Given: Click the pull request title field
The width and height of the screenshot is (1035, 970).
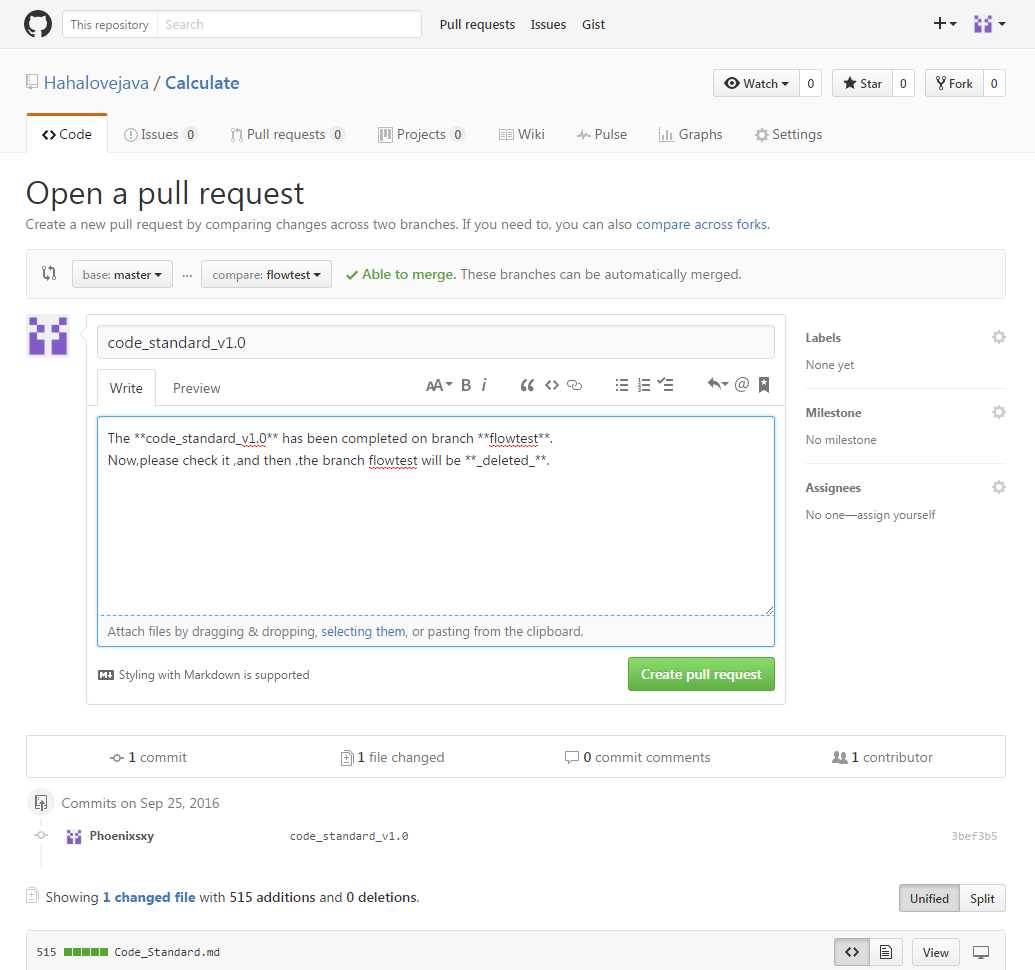Looking at the screenshot, I should coord(436,342).
